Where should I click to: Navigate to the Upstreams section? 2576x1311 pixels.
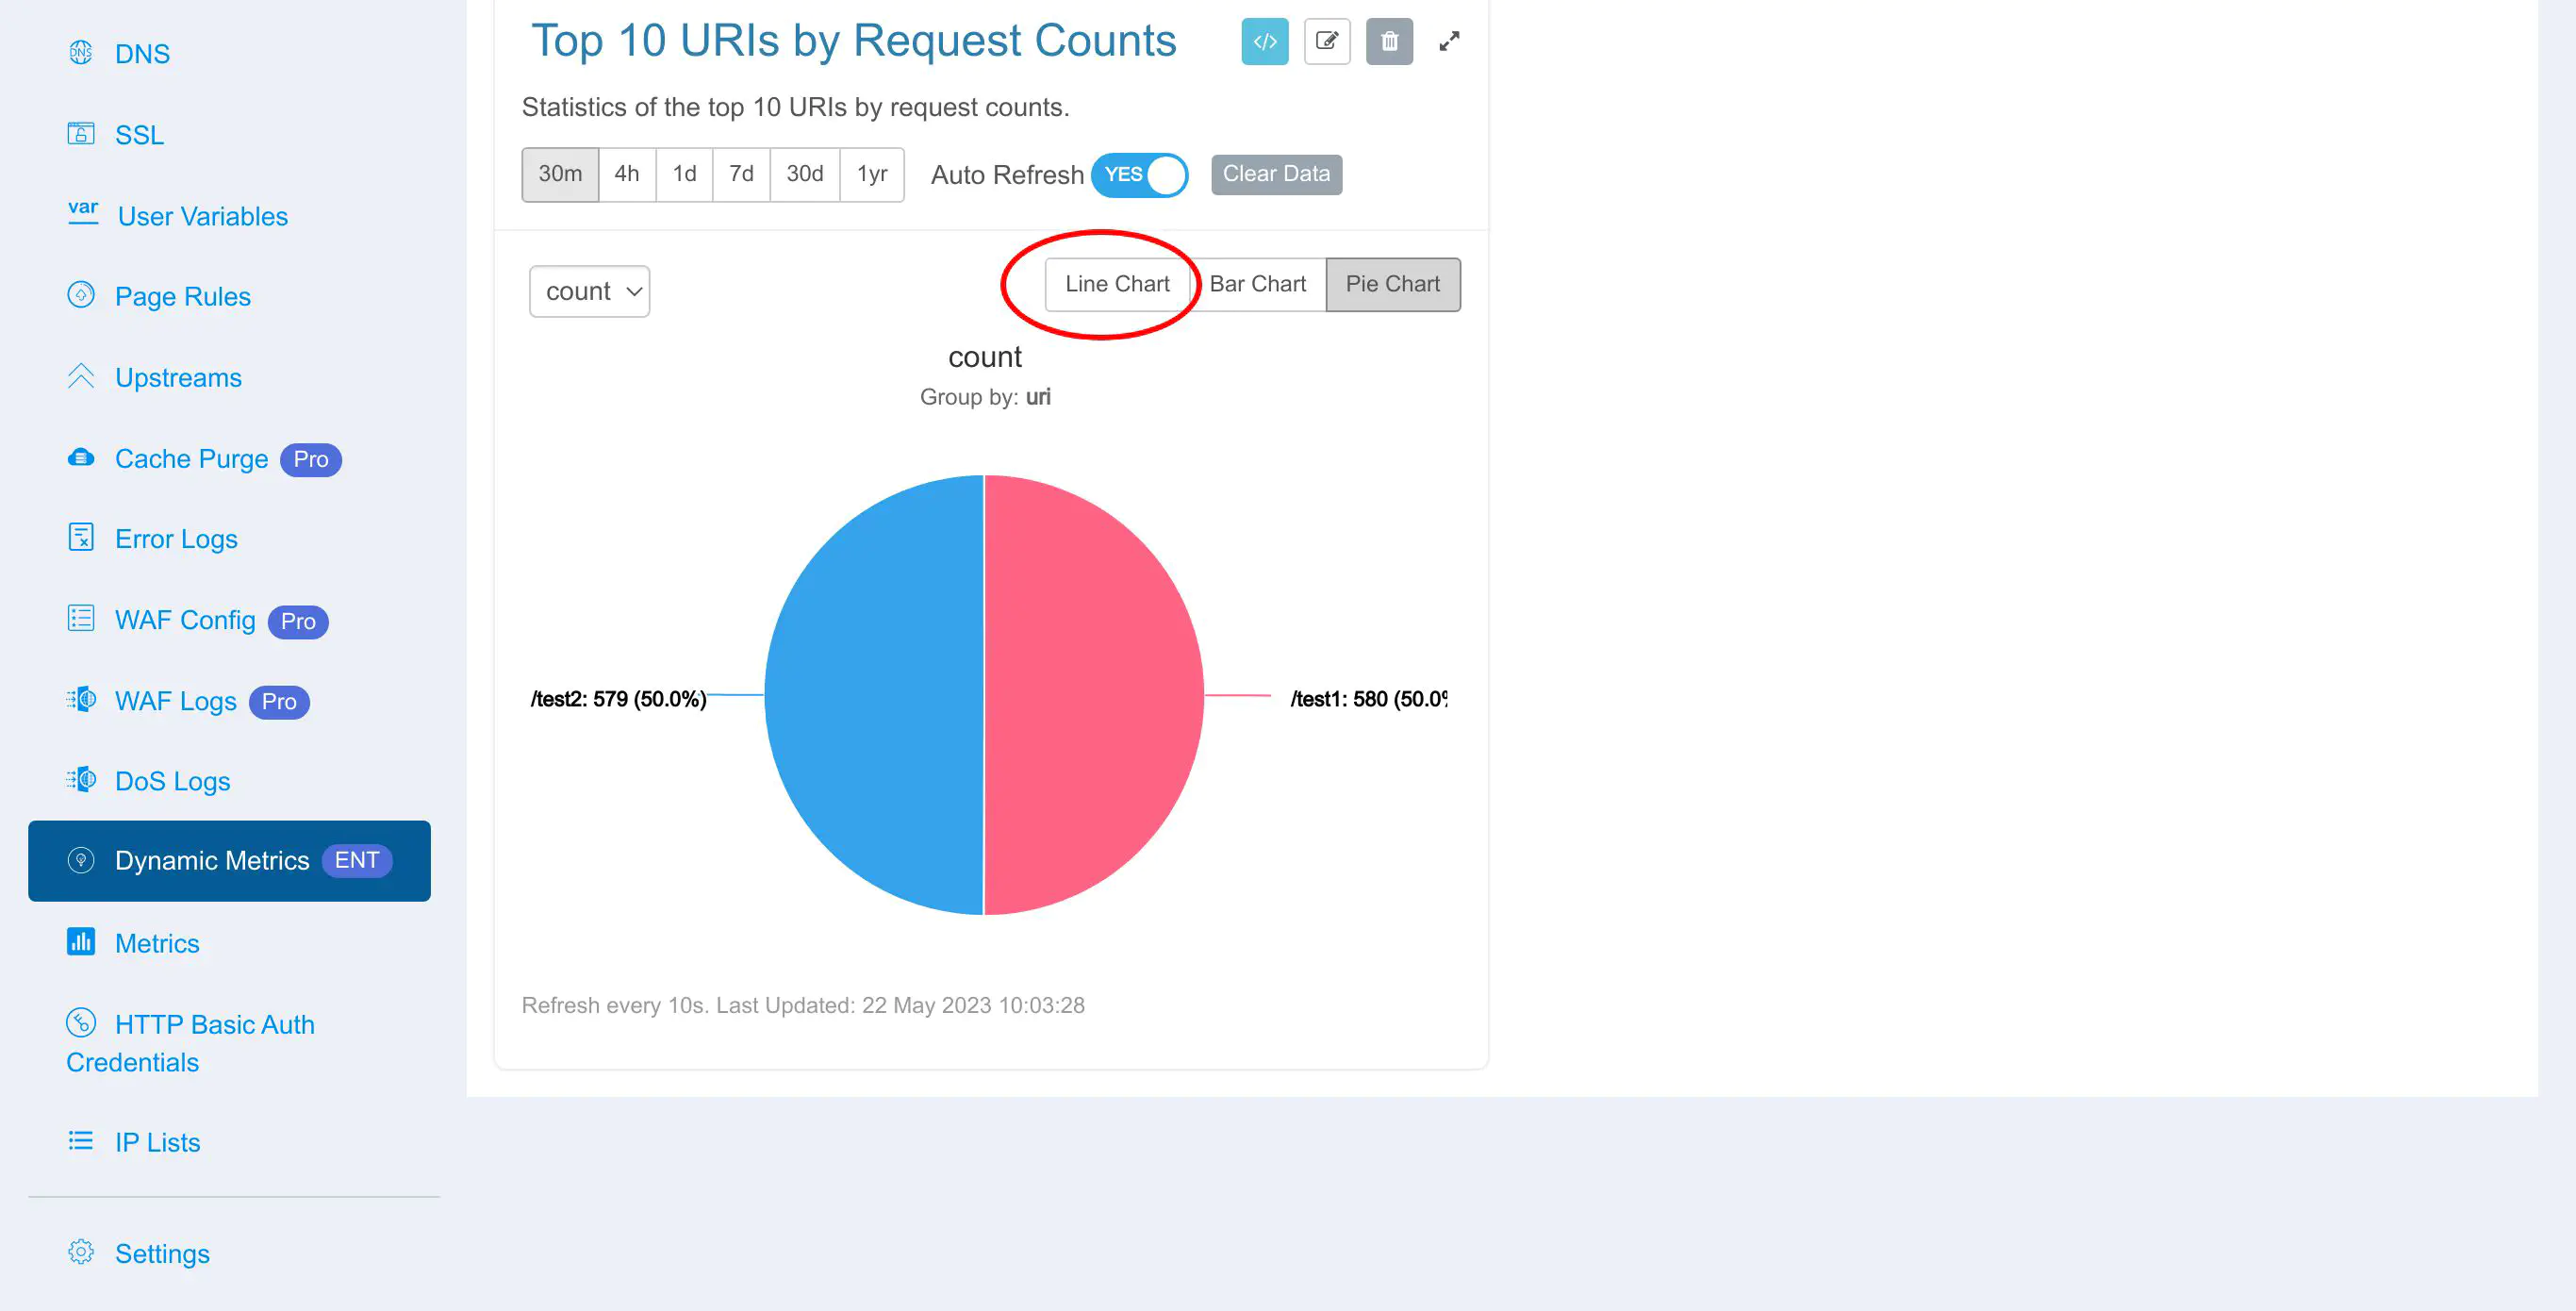(177, 376)
